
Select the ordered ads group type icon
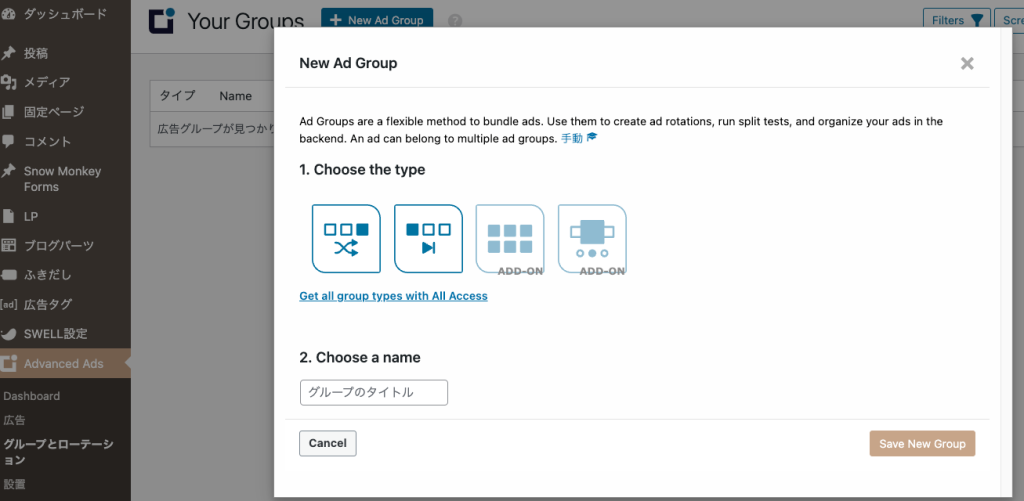click(x=428, y=238)
